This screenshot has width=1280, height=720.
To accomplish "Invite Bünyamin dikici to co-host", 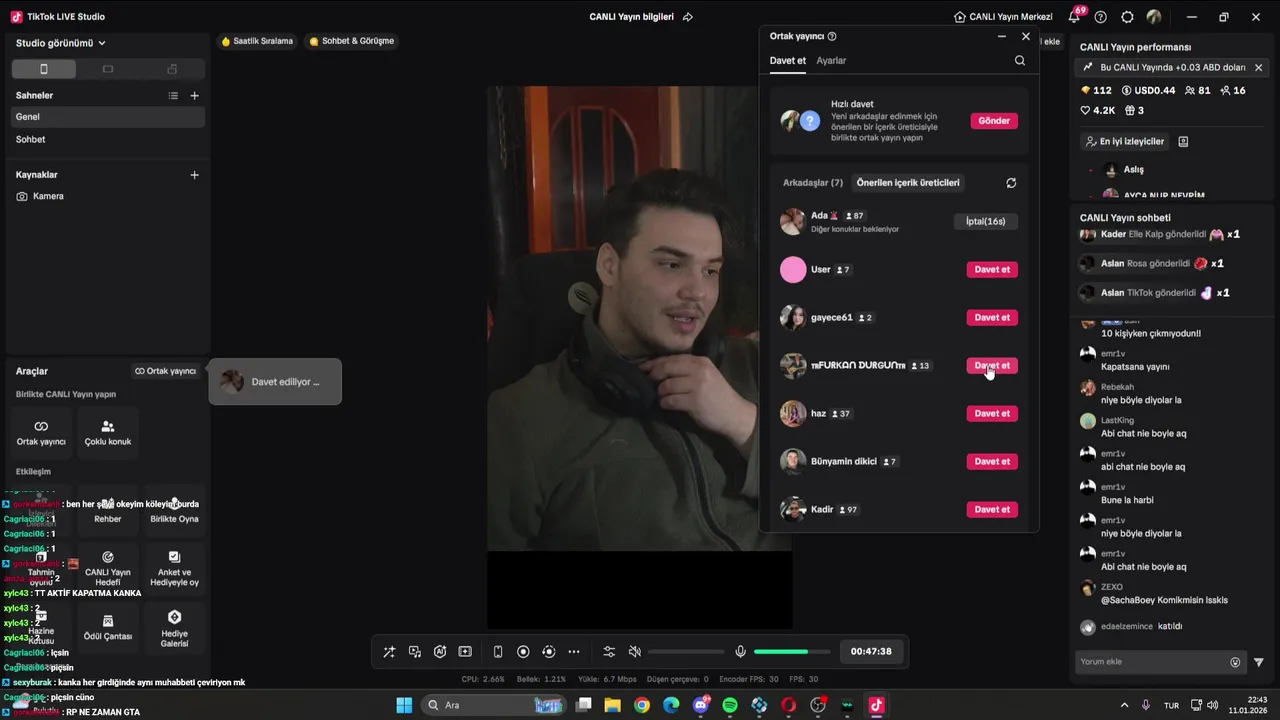I will tap(992, 461).
